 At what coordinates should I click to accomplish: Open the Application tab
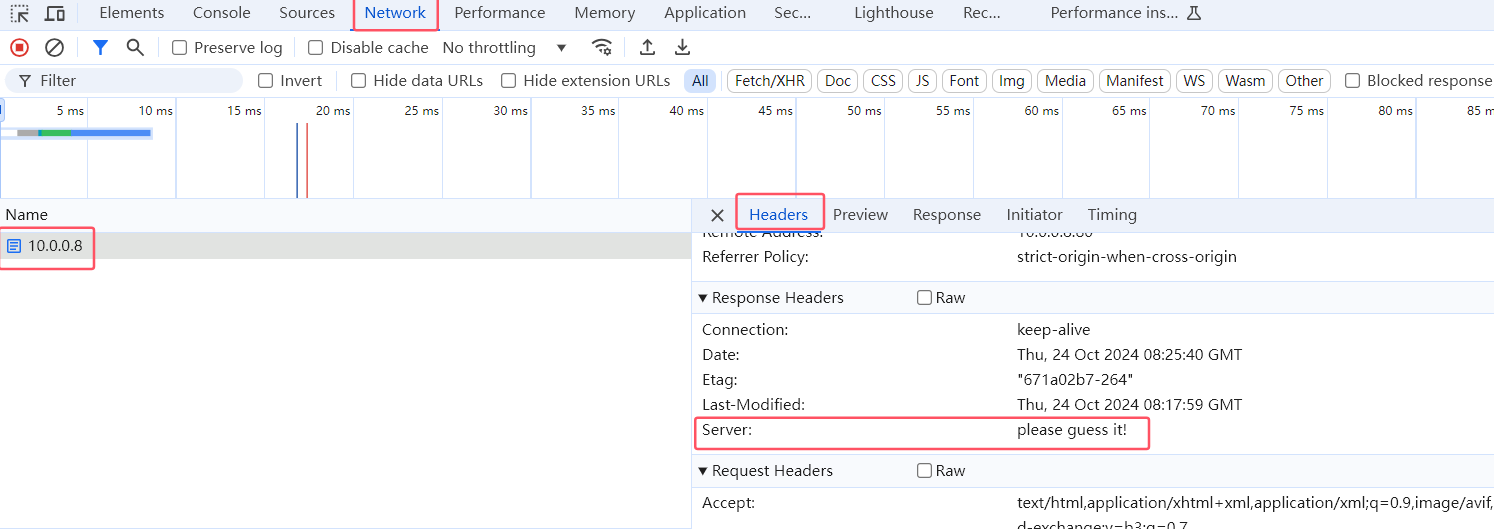[705, 13]
